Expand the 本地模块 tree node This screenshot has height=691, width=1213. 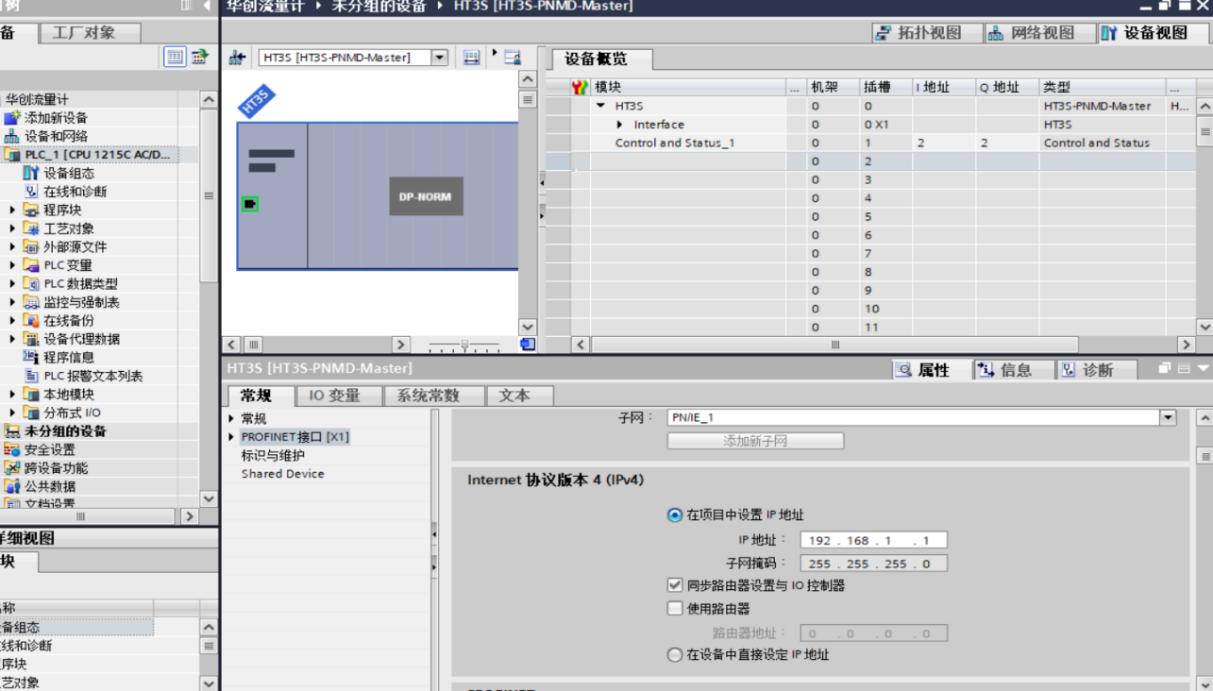(x=11, y=394)
